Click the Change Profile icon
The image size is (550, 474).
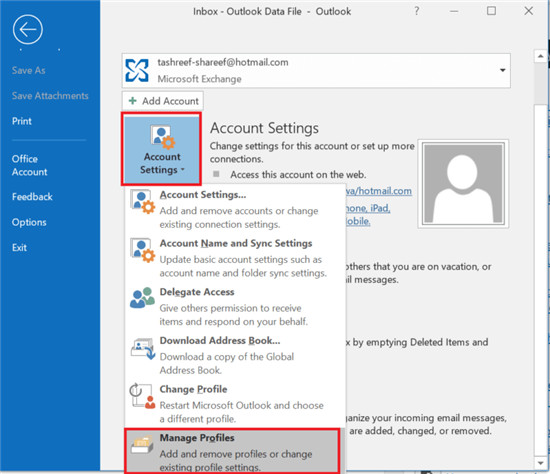142,396
